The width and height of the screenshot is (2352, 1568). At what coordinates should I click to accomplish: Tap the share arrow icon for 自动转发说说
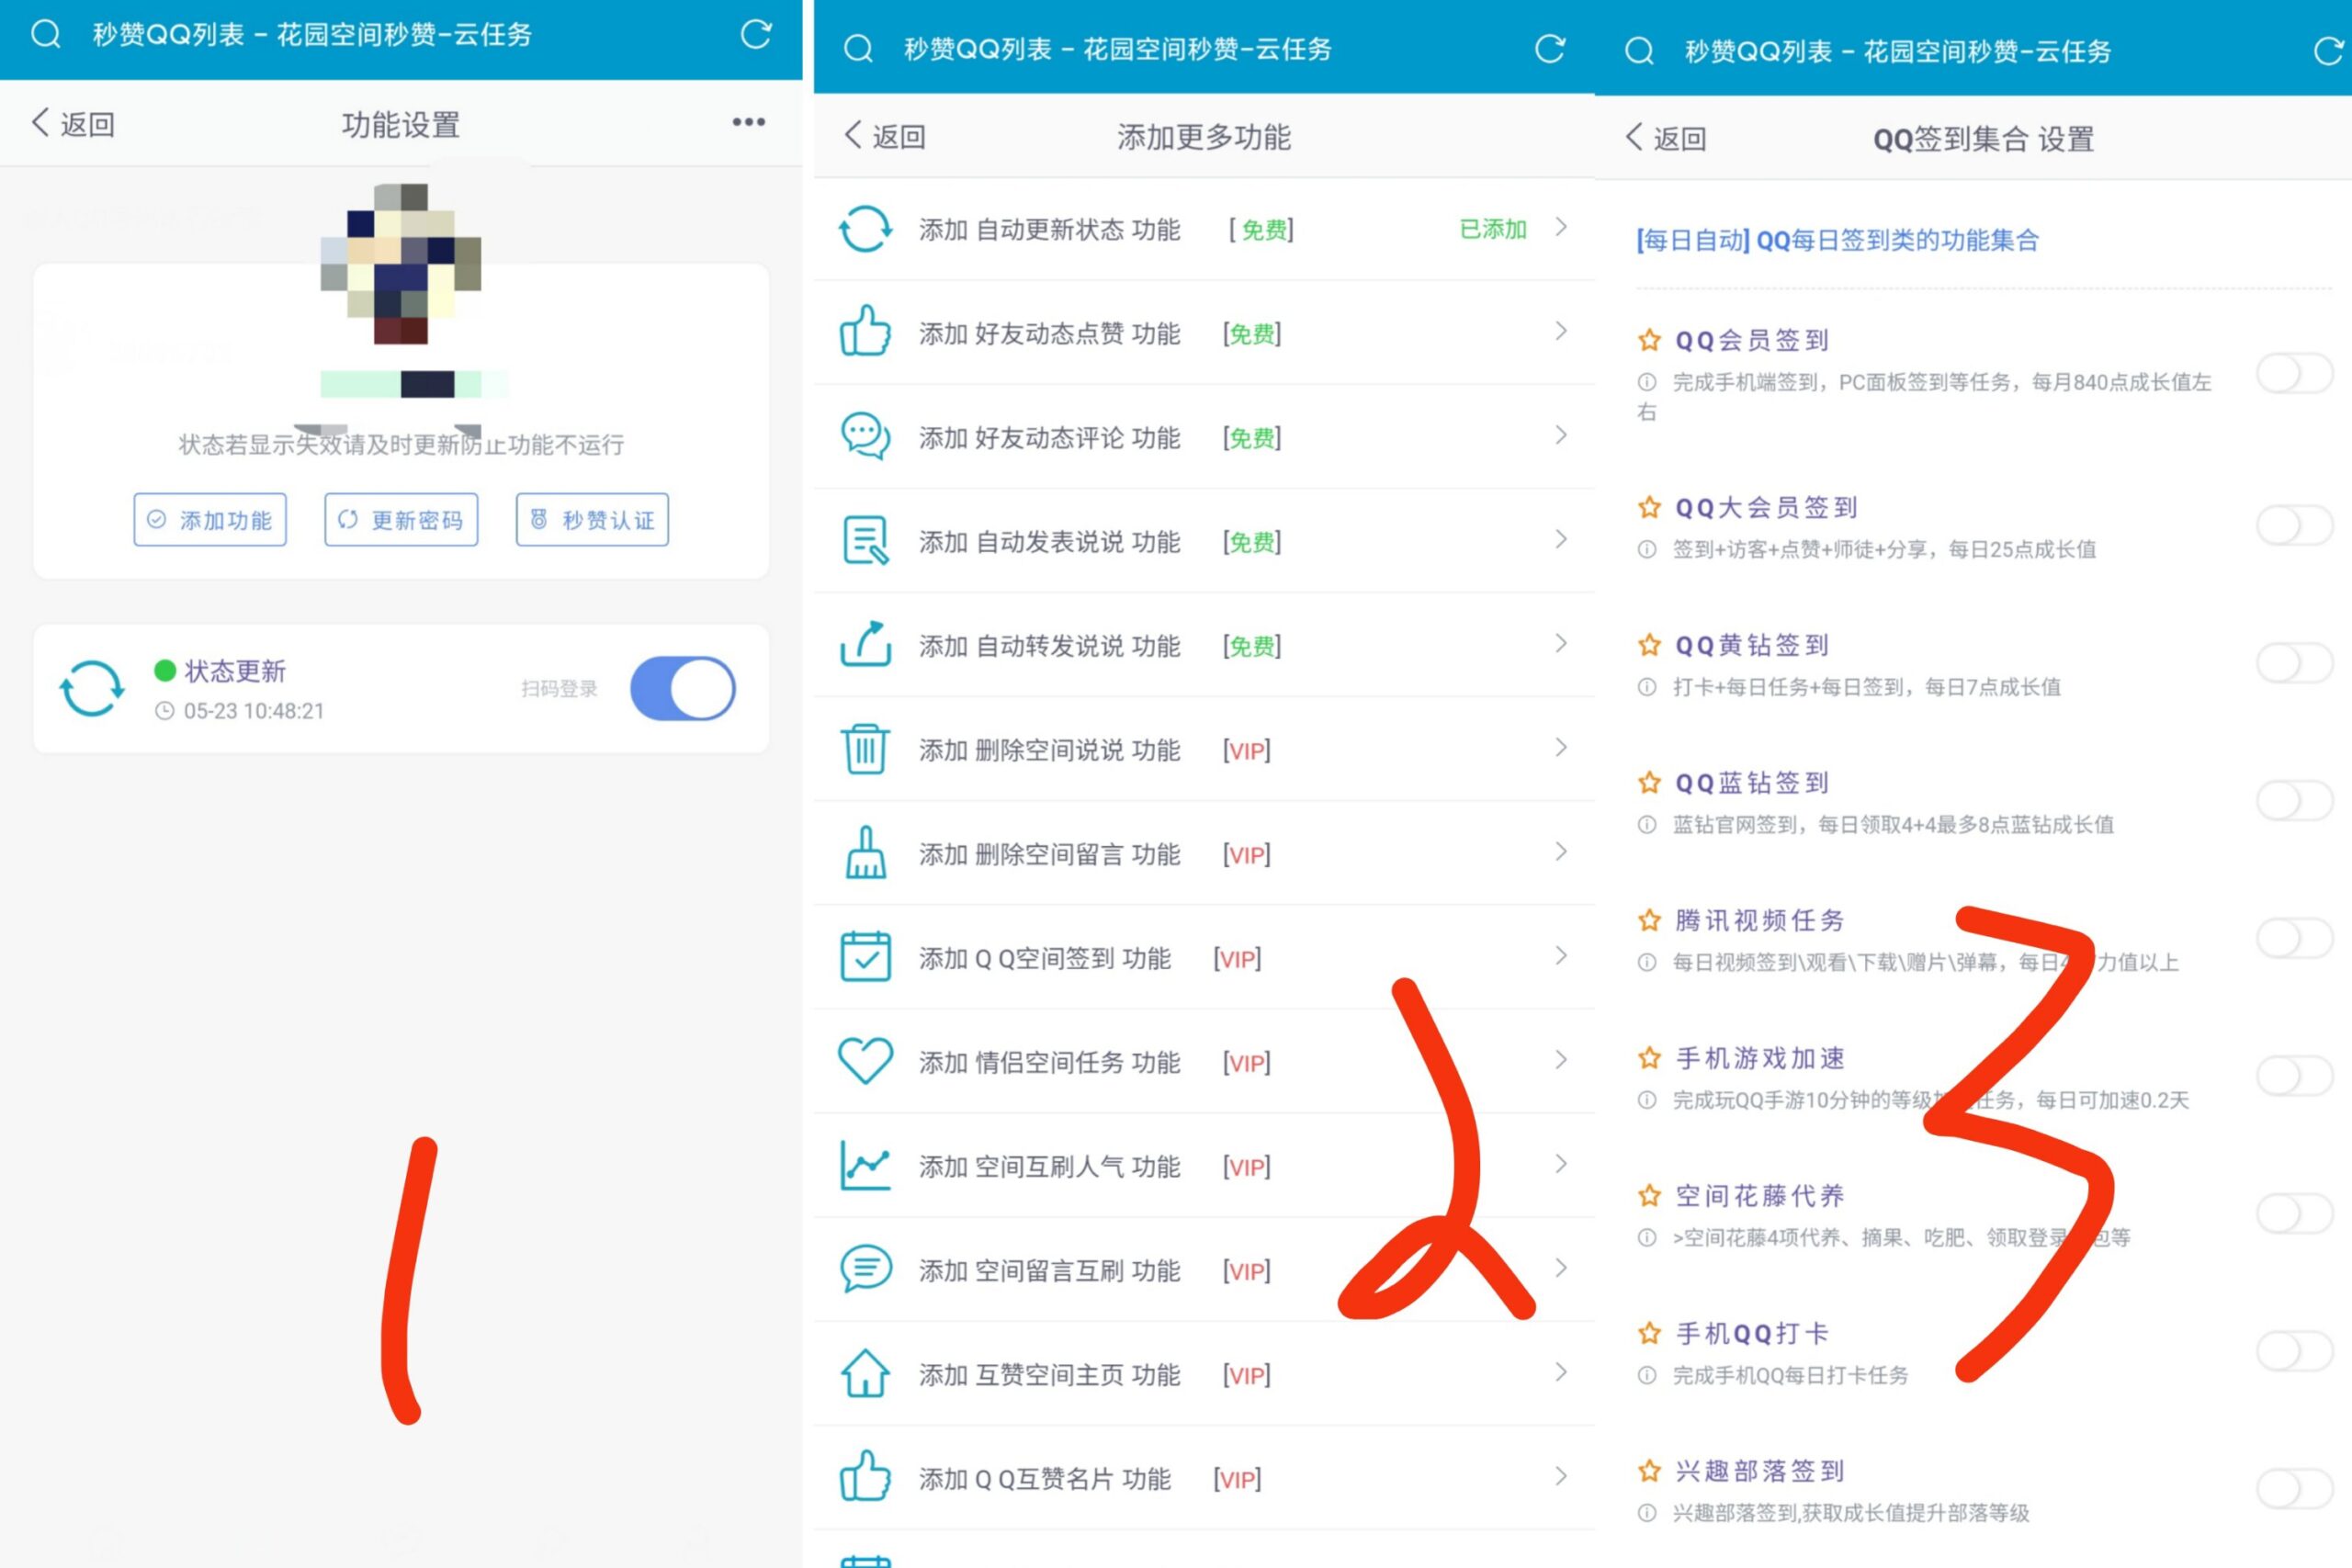[x=865, y=643]
